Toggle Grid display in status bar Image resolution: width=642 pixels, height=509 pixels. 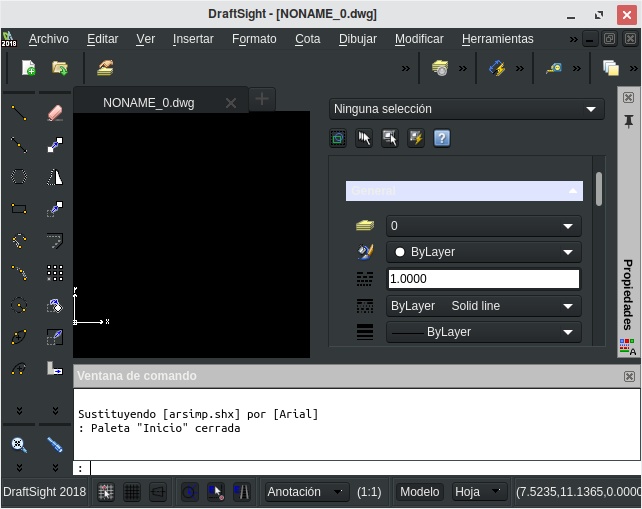click(132, 492)
